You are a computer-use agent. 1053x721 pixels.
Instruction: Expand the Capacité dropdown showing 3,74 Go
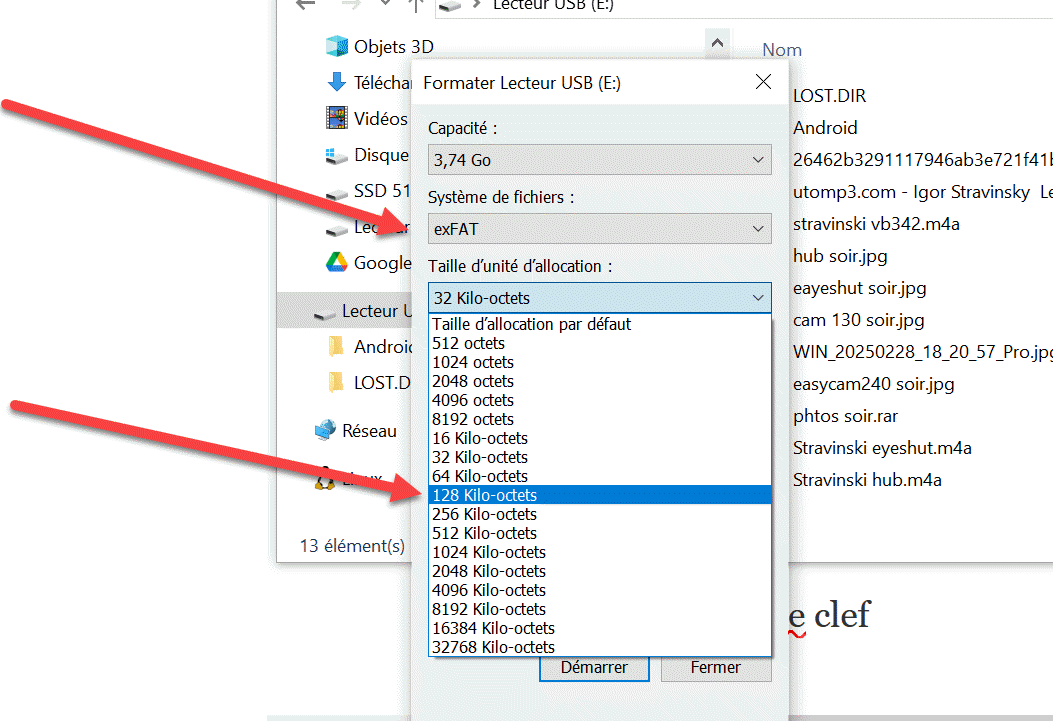tap(599, 160)
